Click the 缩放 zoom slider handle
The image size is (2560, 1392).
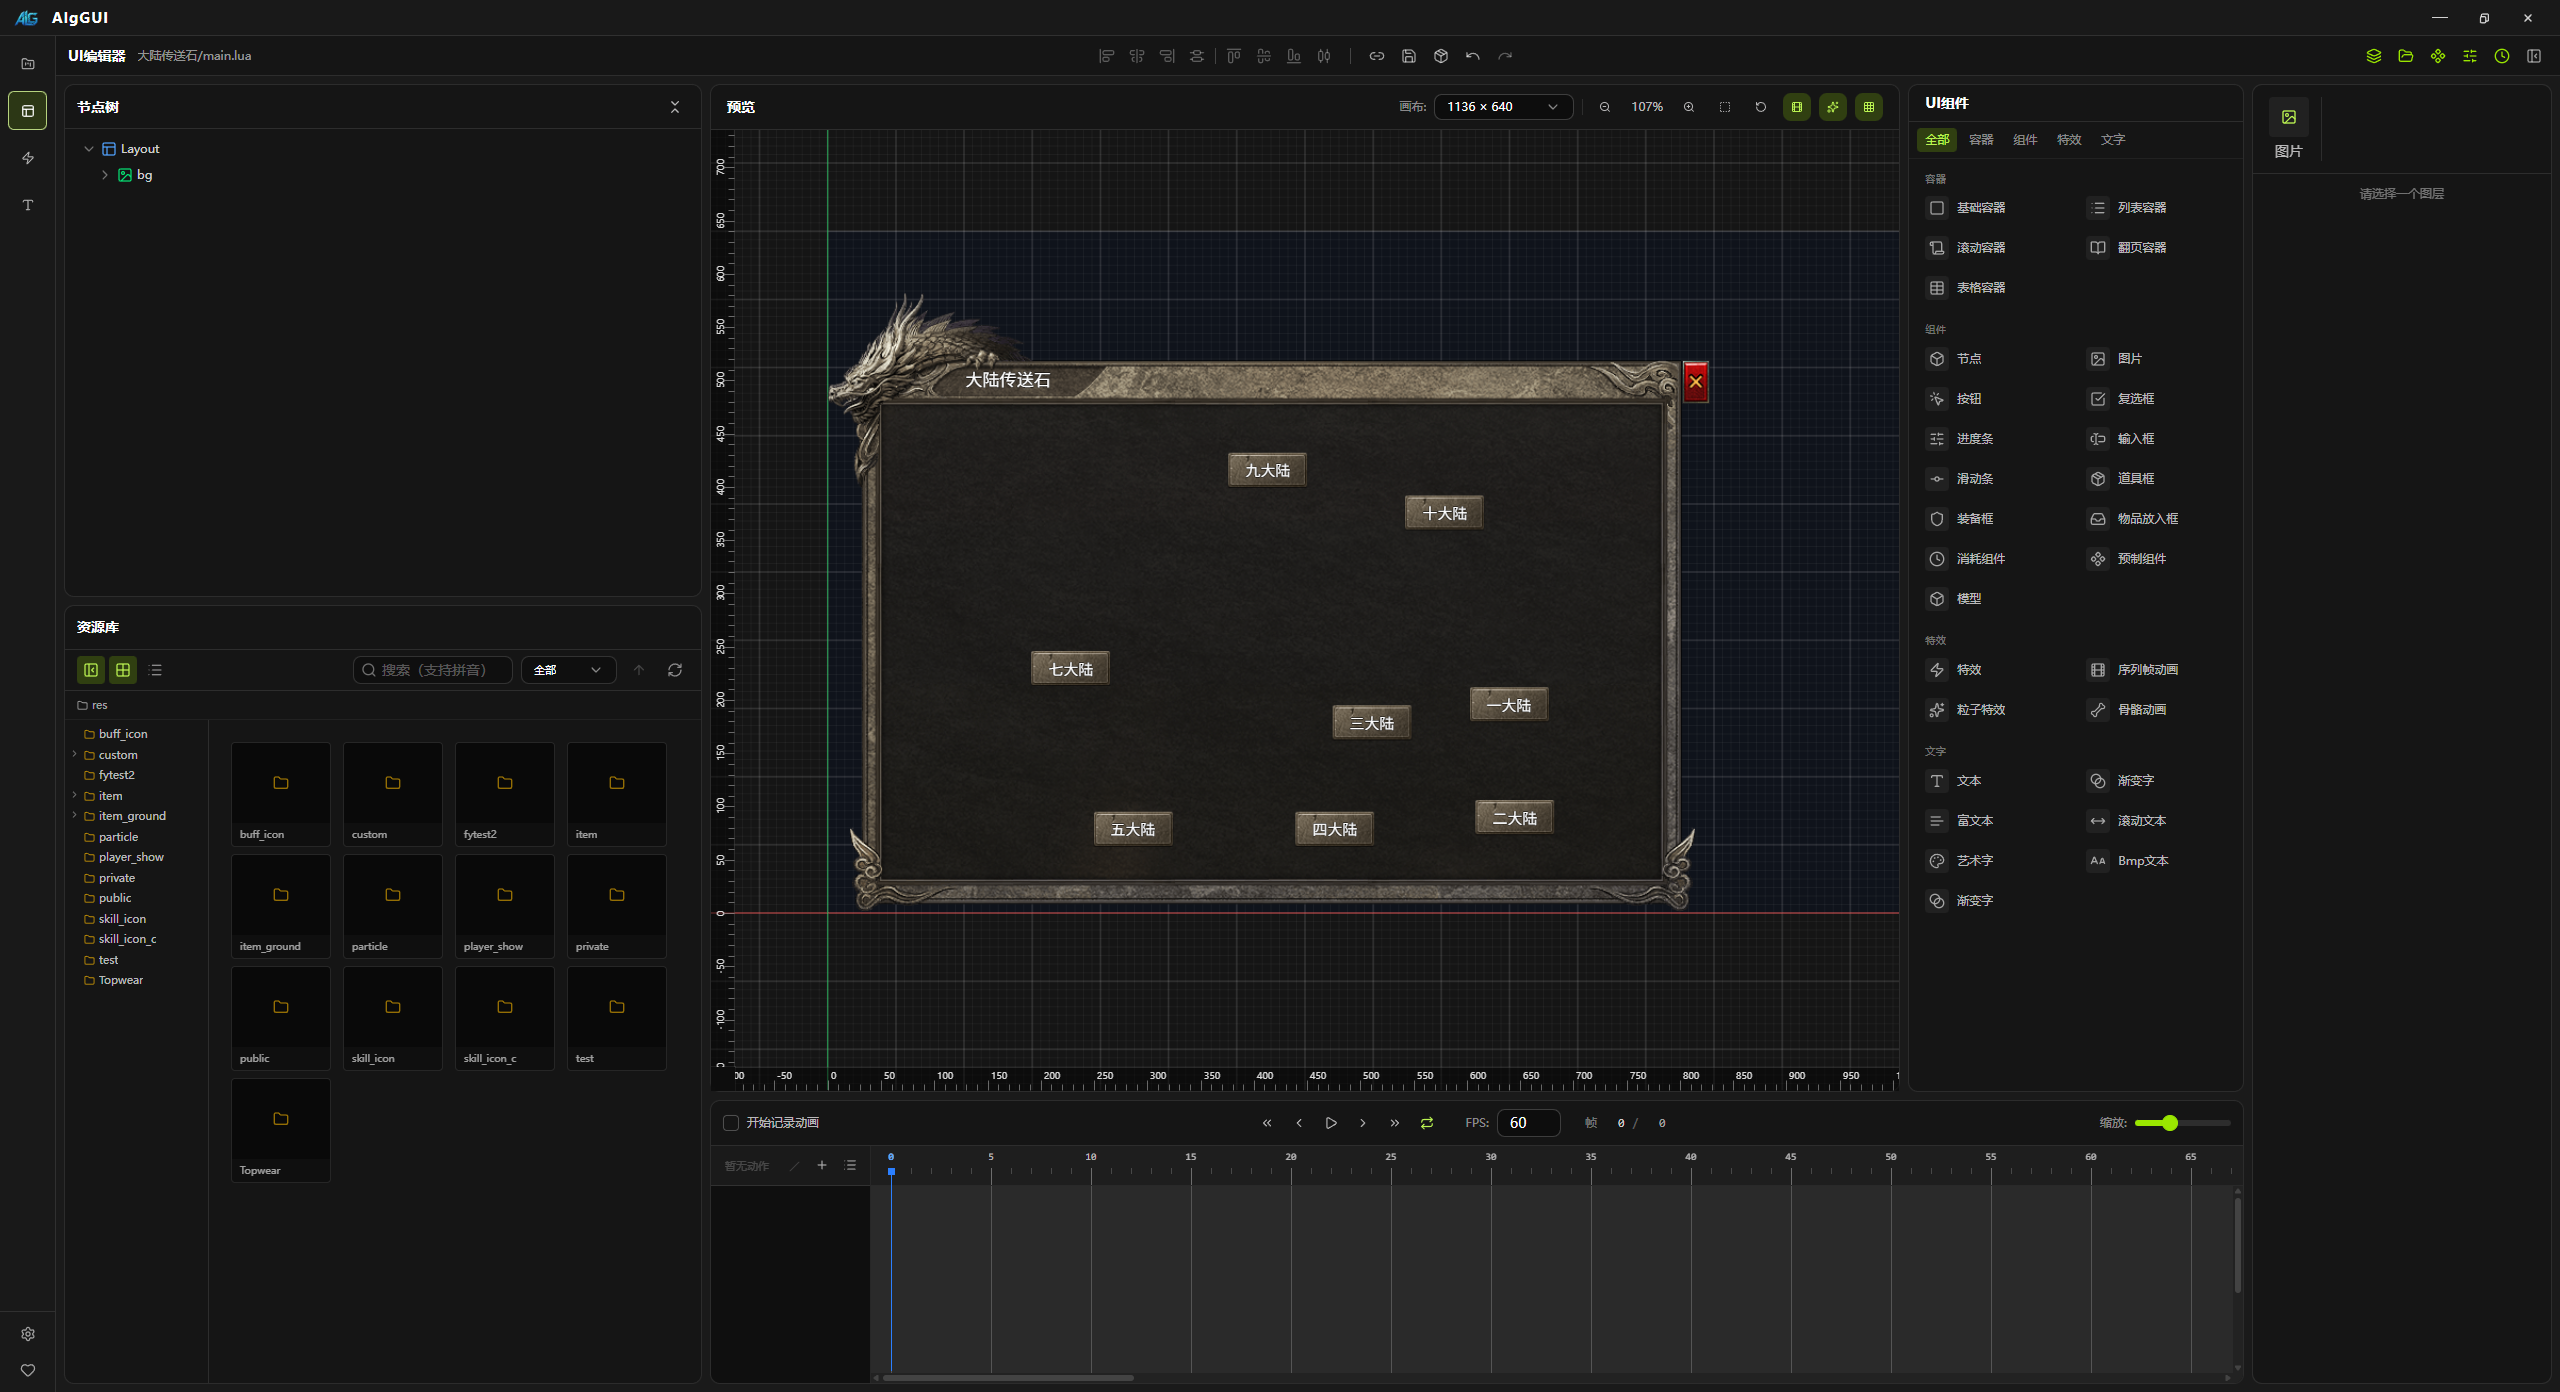coord(2169,1123)
